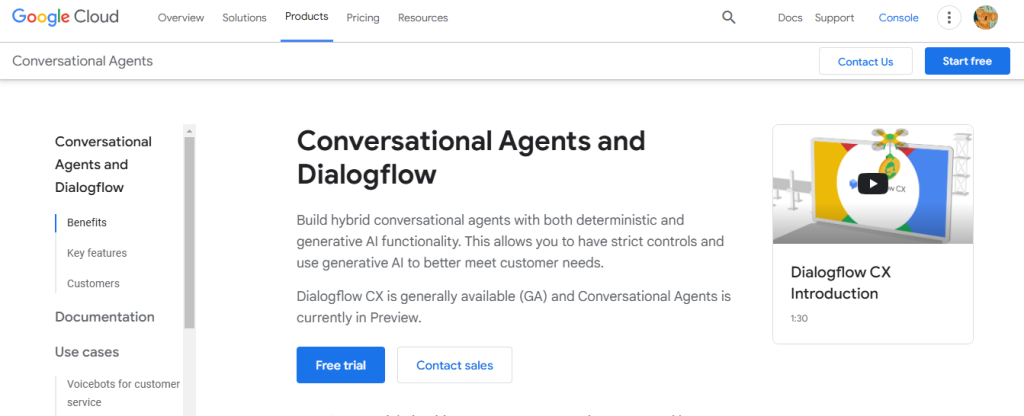
Task: Click the sidebar scrollbar up arrow
Action: tap(189, 131)
